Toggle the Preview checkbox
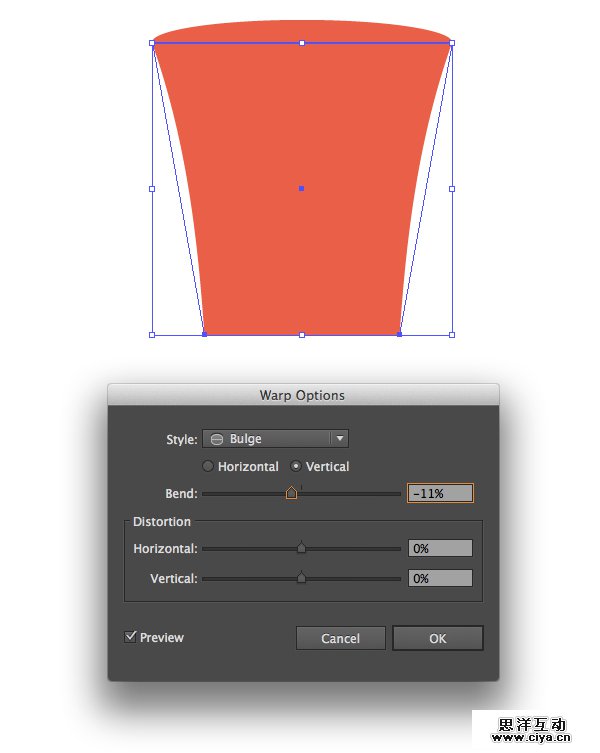Screen dimensions: 600x753 [x=131, y=636]
